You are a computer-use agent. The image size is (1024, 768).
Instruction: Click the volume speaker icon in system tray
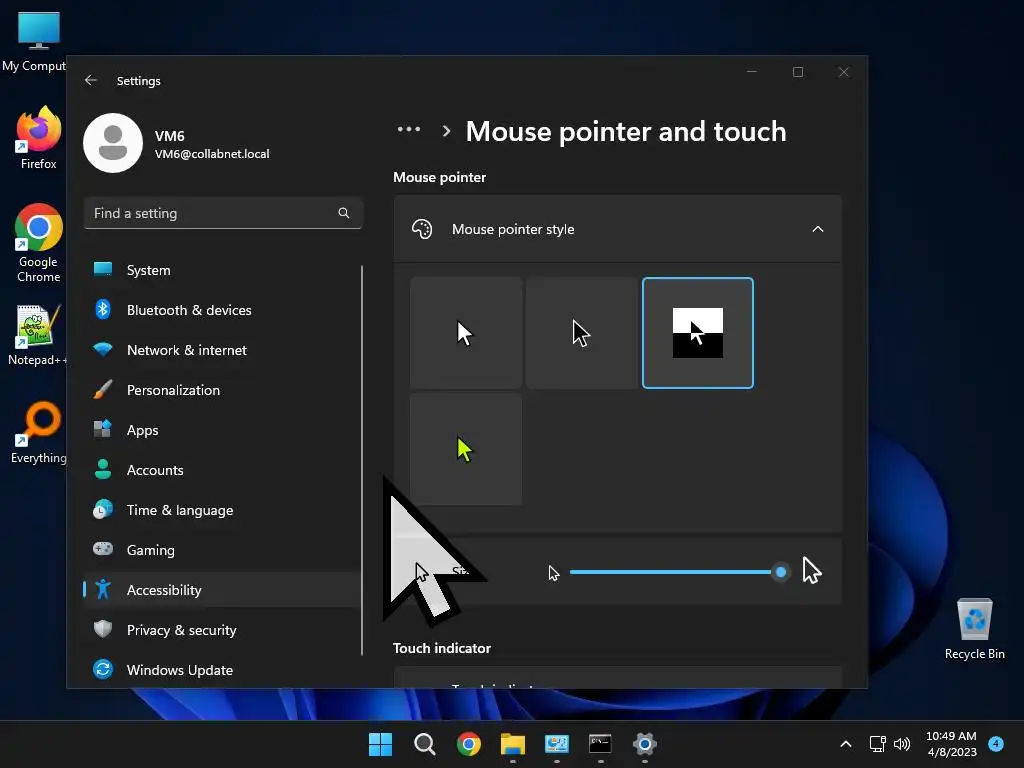point(902,744)
